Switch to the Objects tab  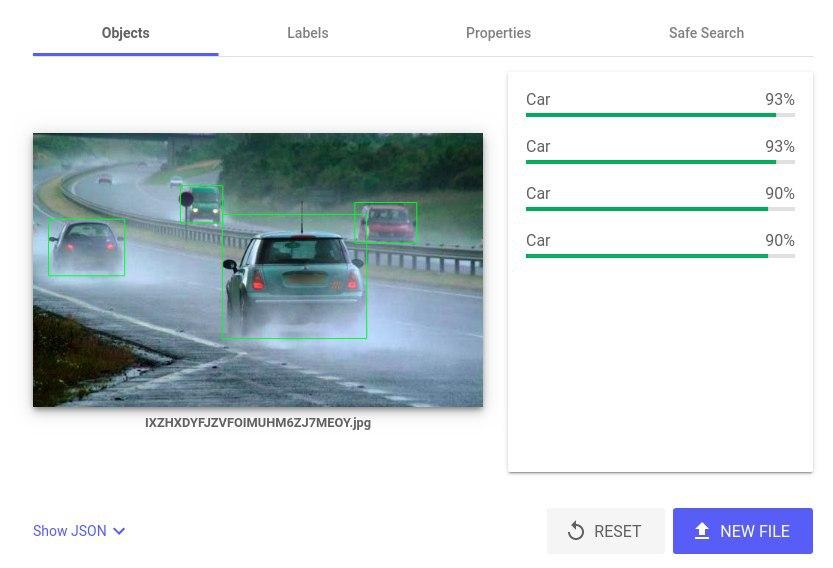tap(125, 33)
